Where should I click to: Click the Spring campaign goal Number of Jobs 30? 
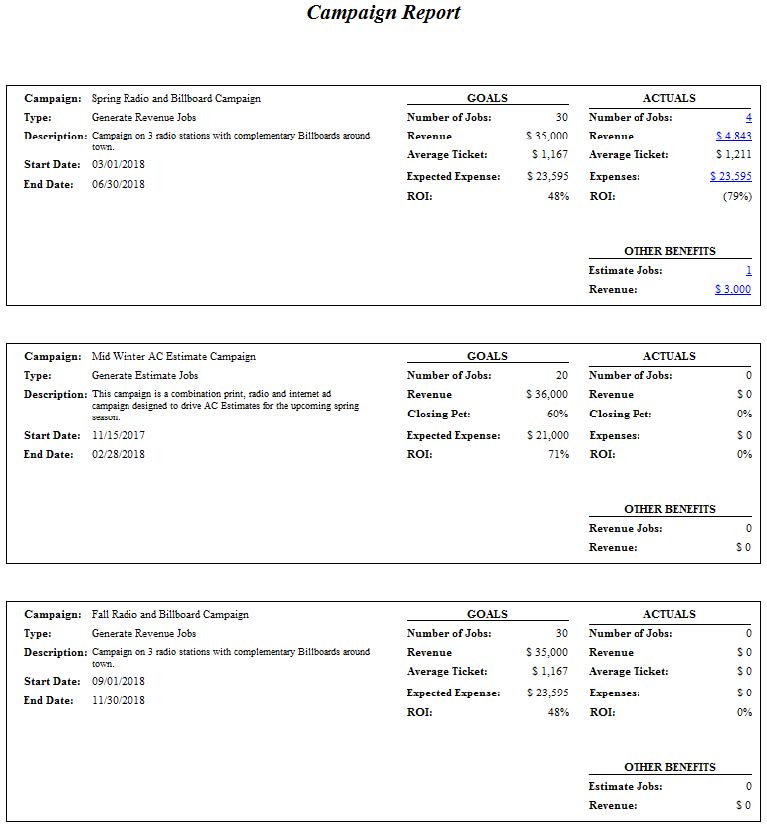click(562, 117)
